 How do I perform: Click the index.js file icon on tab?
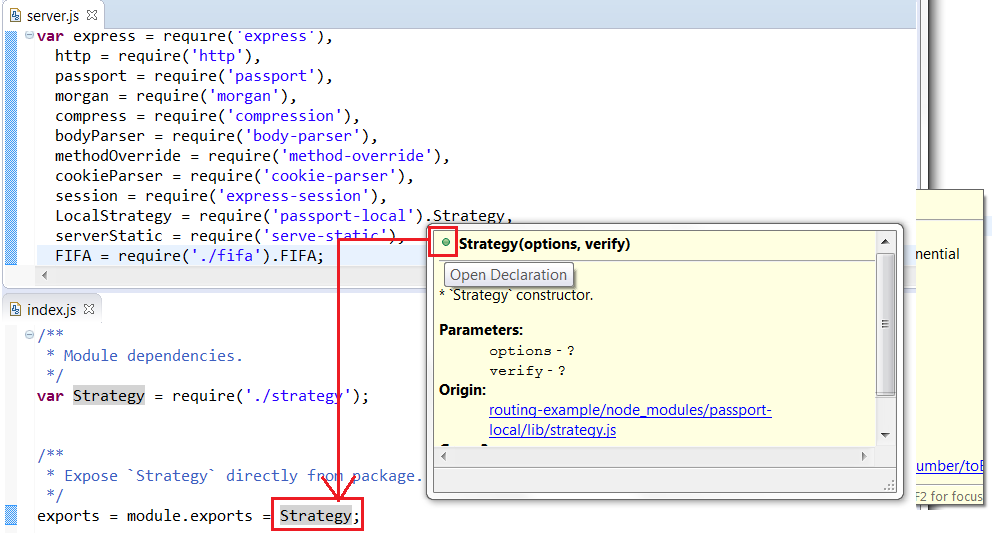(16, 310)
